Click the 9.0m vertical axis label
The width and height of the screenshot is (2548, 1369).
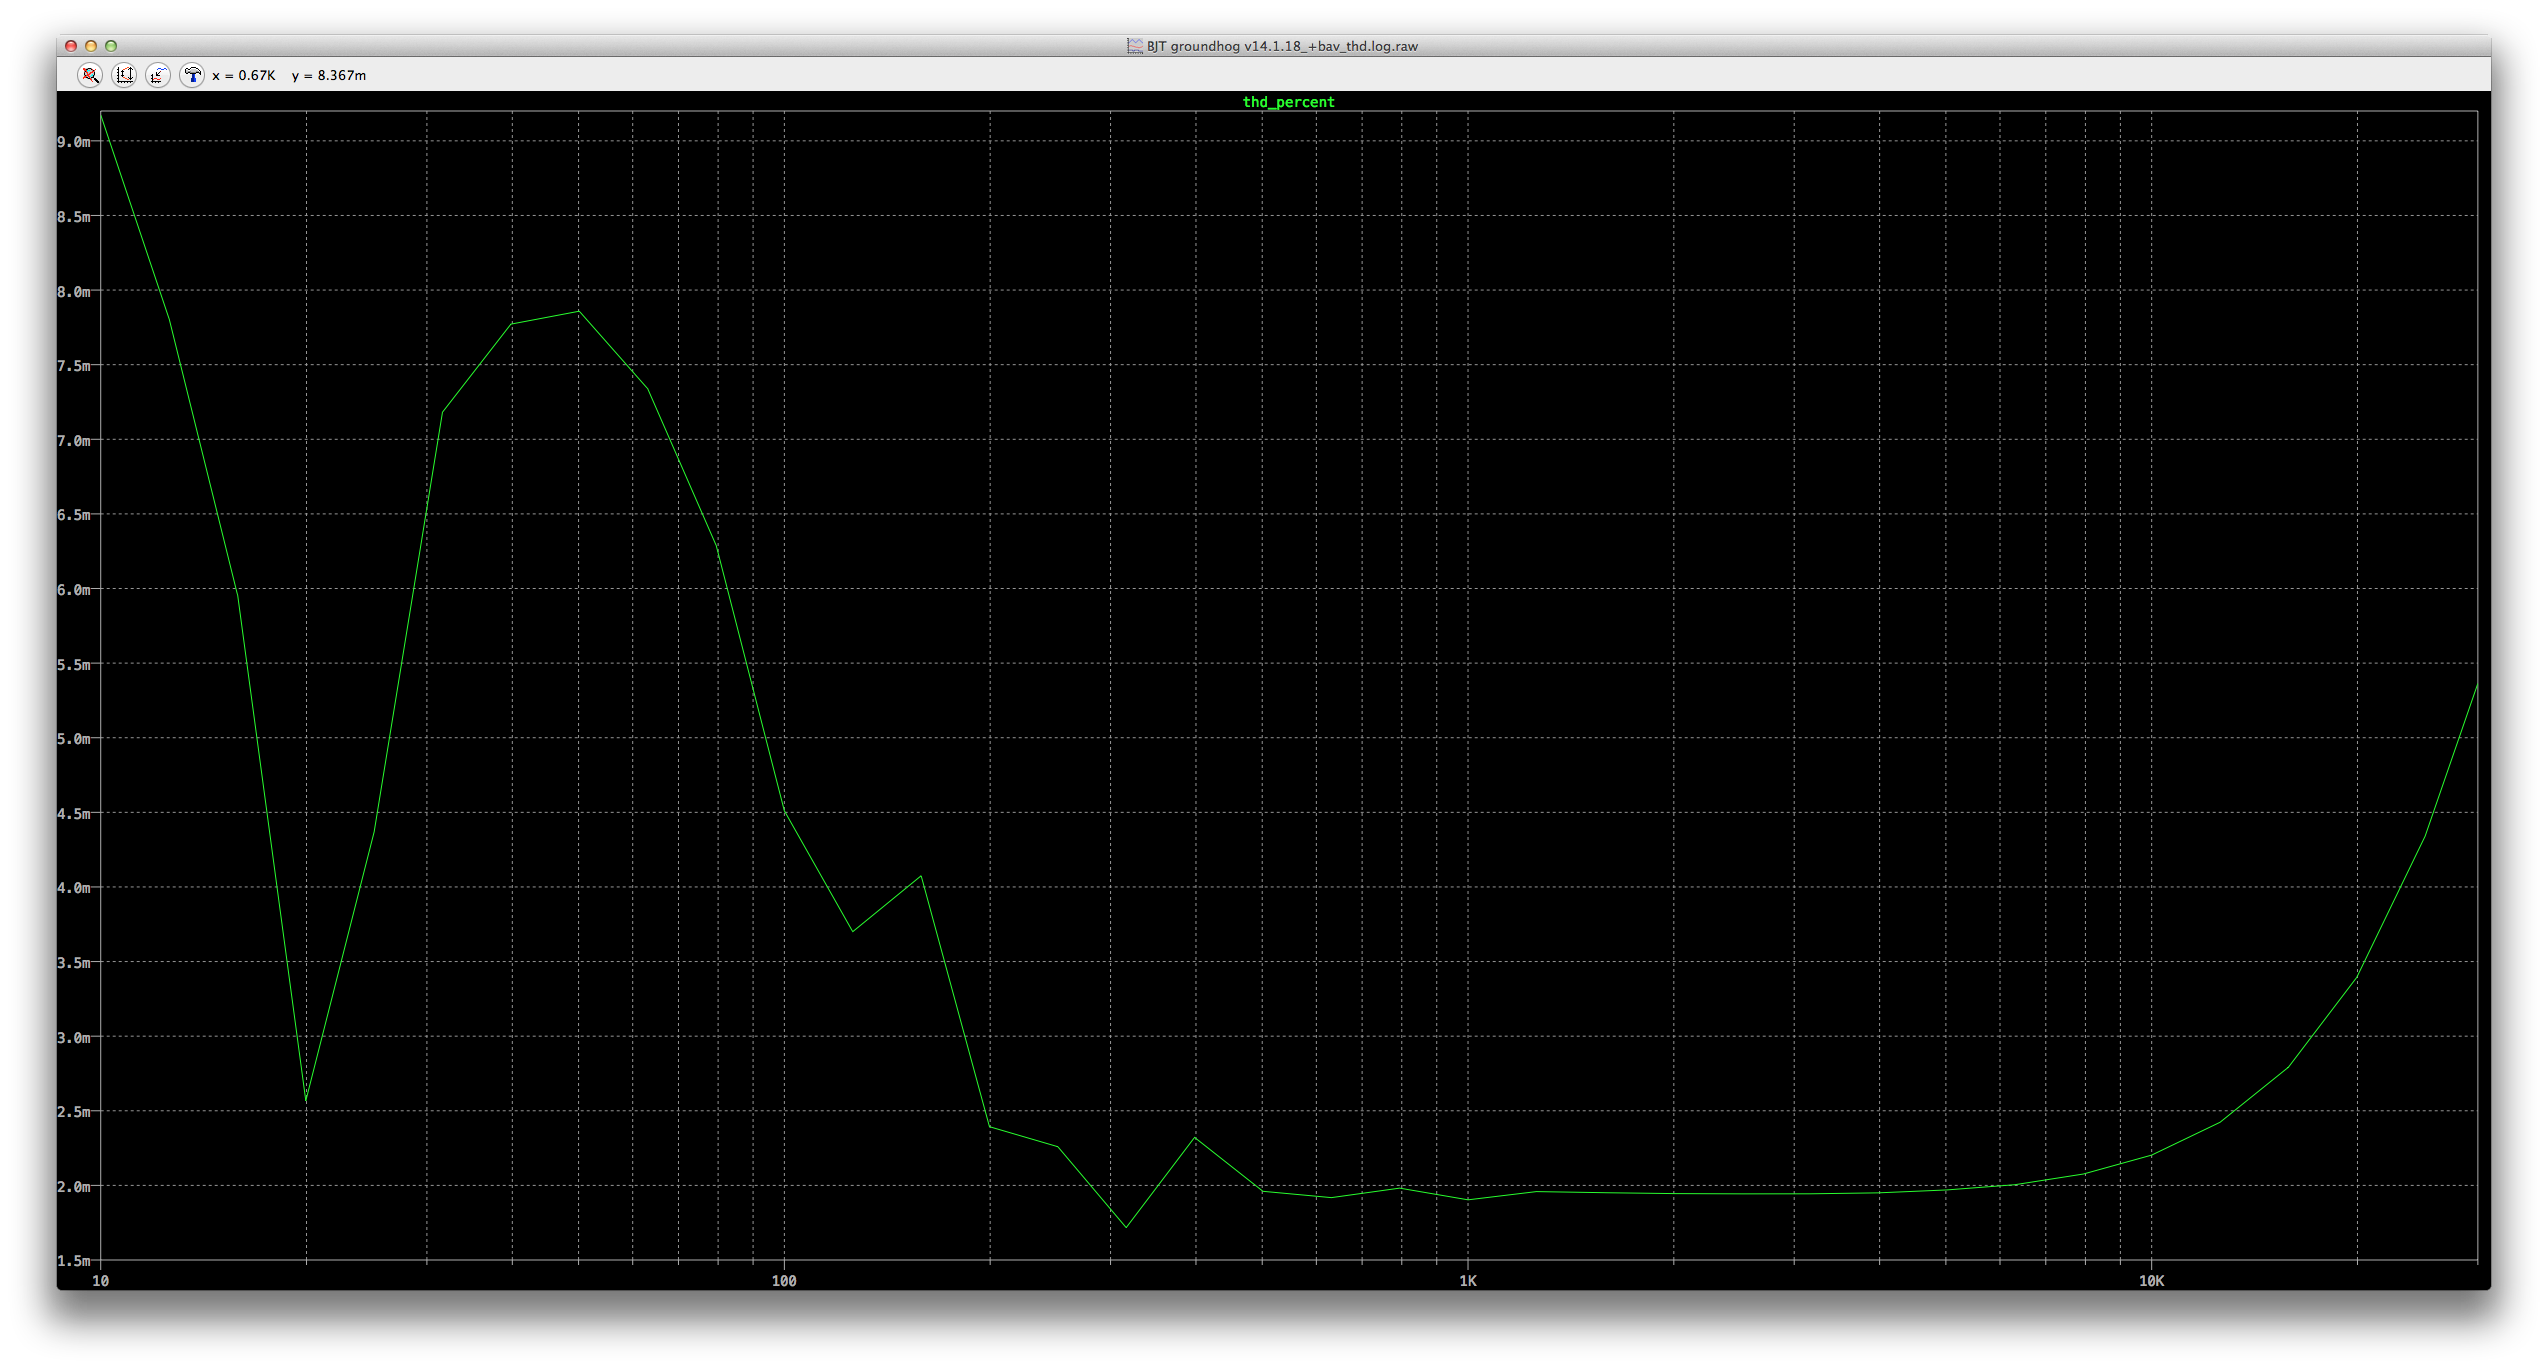point(74,142)
